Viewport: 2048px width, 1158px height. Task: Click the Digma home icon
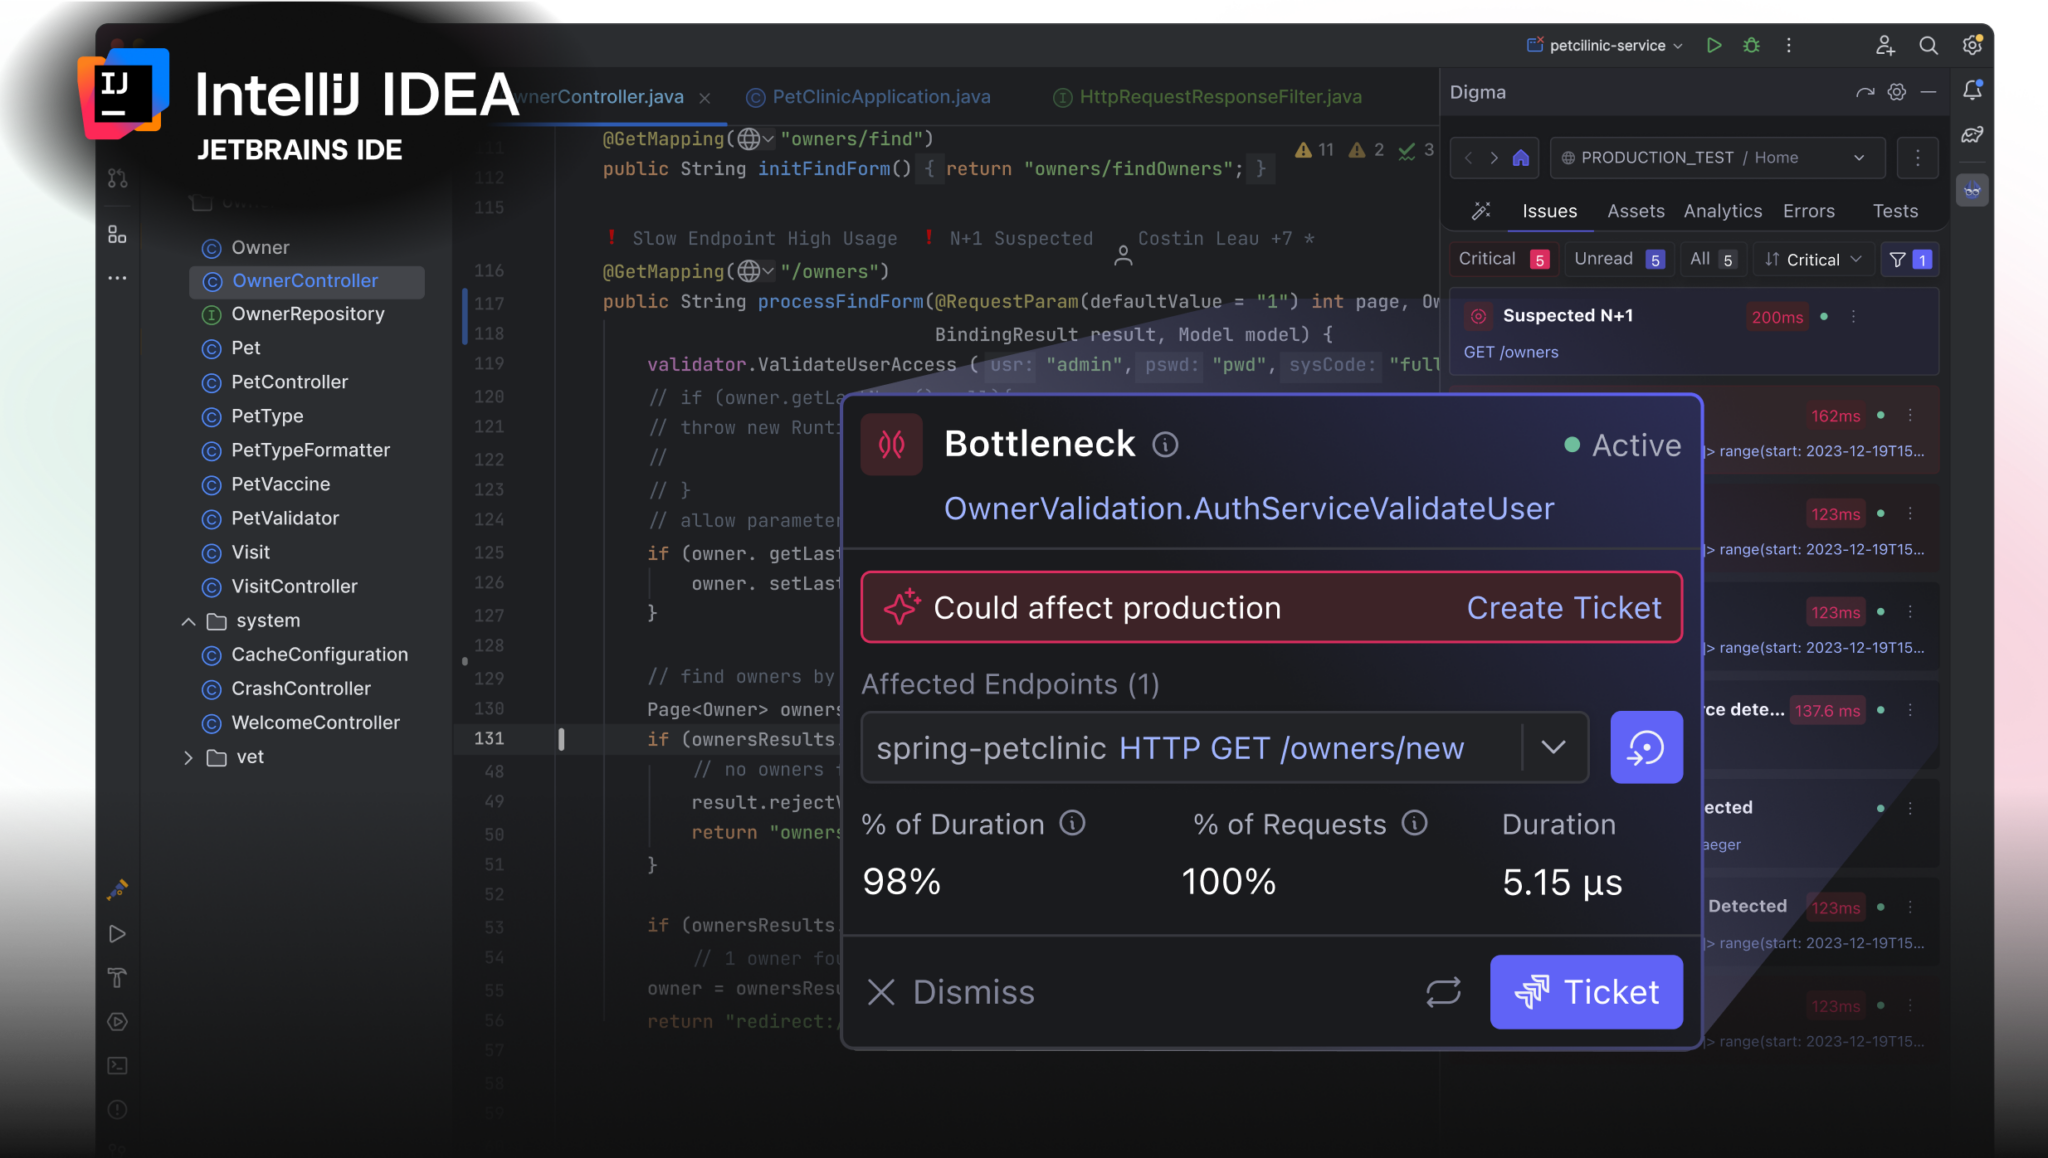pyautogui.click(x=1520, y=158)
